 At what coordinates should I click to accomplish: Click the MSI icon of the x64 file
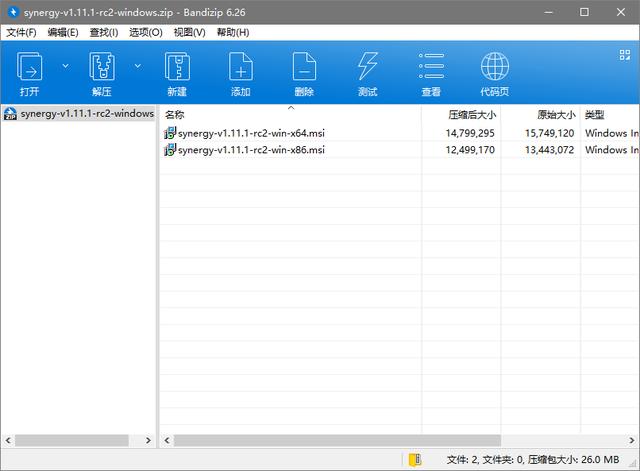click(170, 133)
